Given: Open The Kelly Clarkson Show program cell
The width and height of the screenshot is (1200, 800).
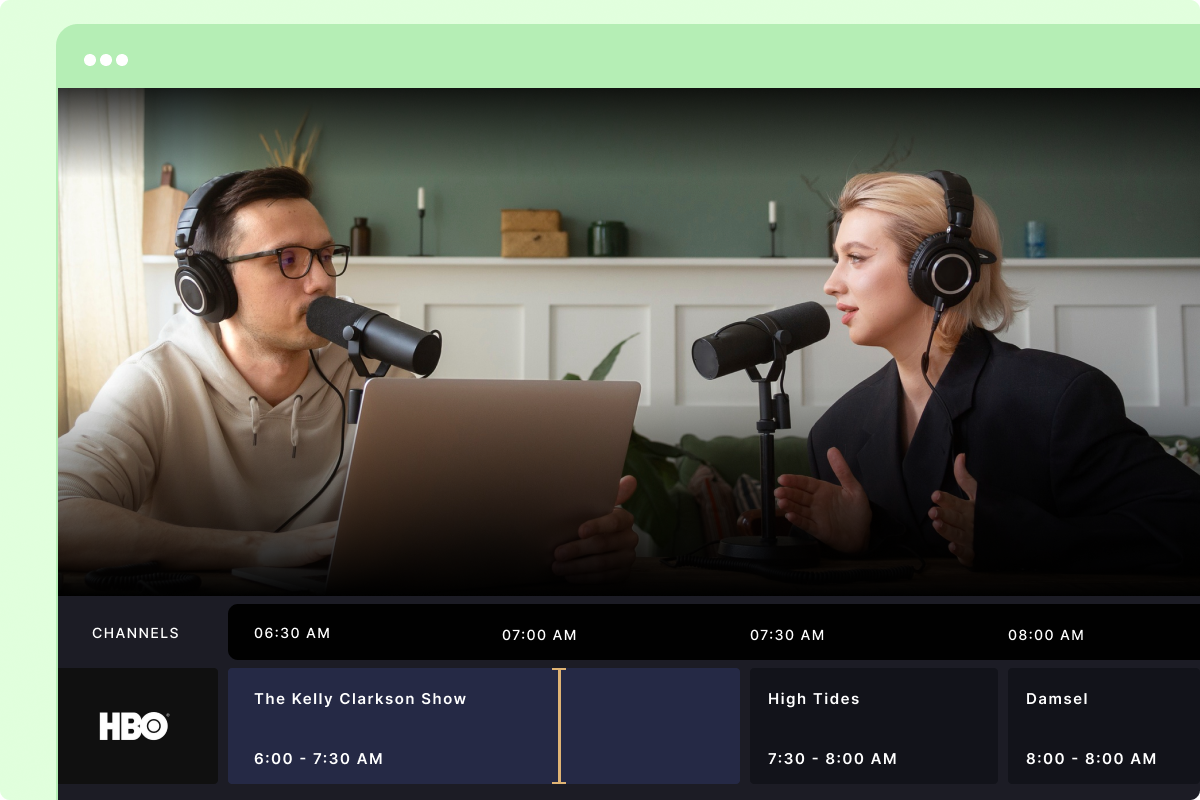Looking at the screenshot, I should click(x=400, y=725).
